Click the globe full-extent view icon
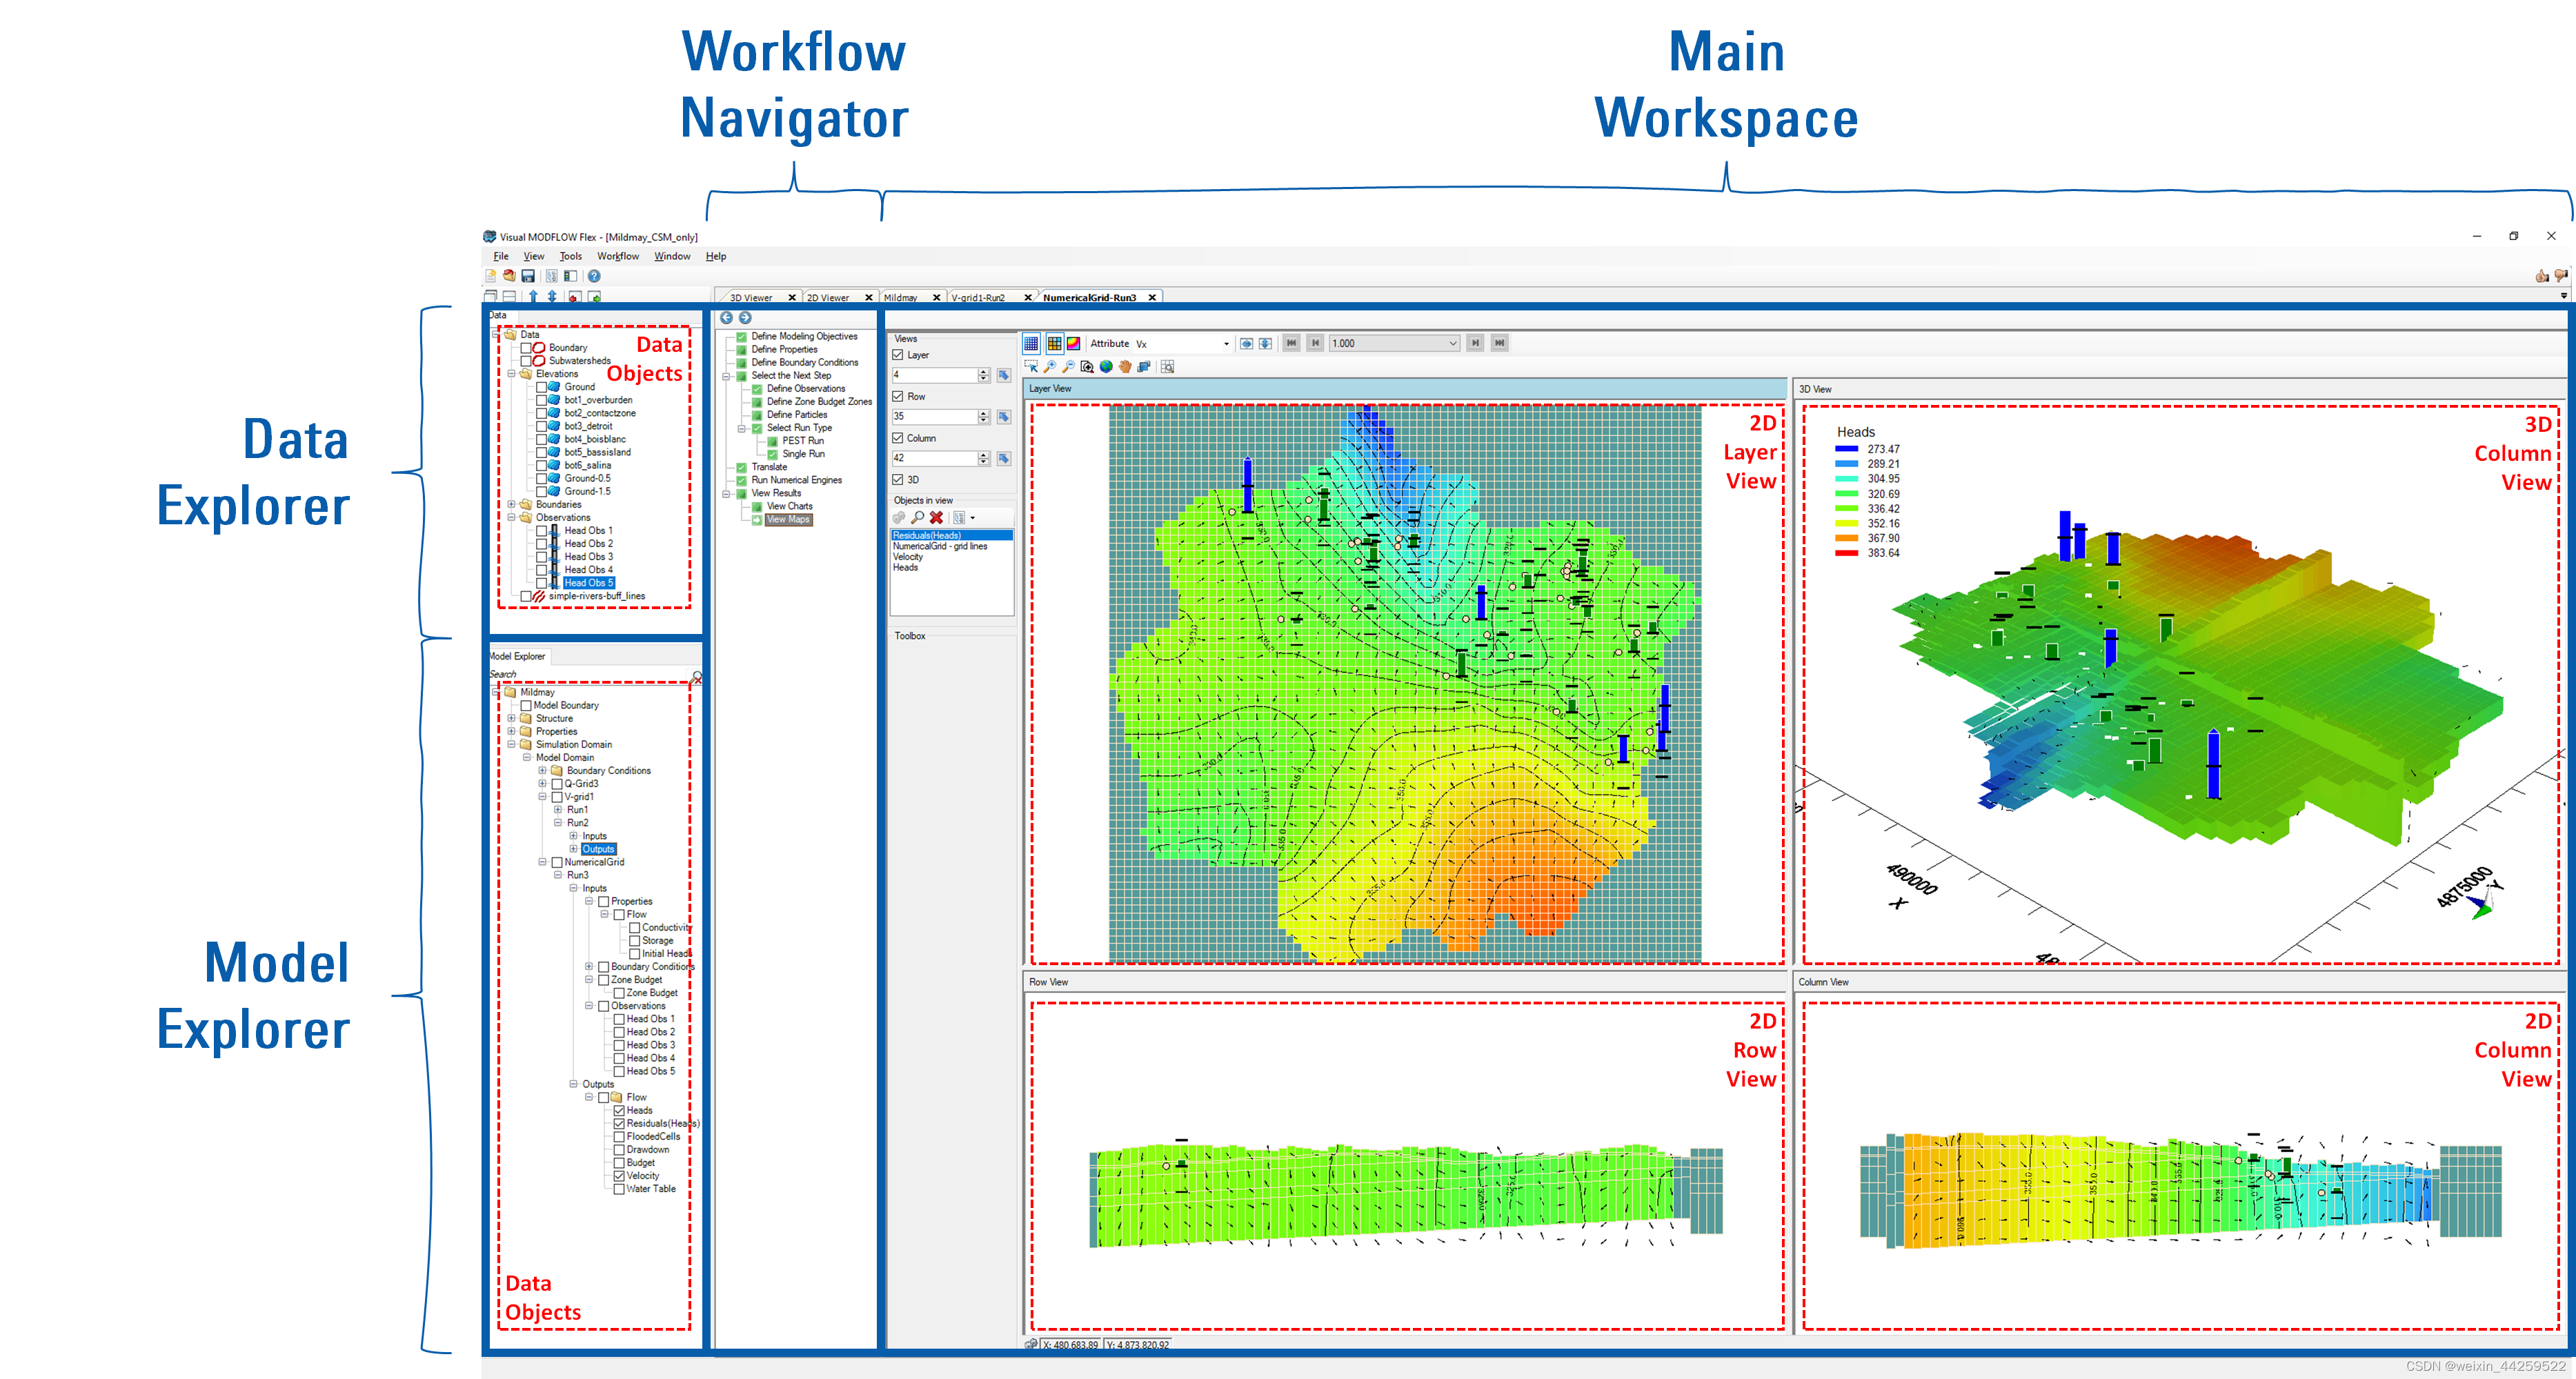 [x=1106, y=368]
